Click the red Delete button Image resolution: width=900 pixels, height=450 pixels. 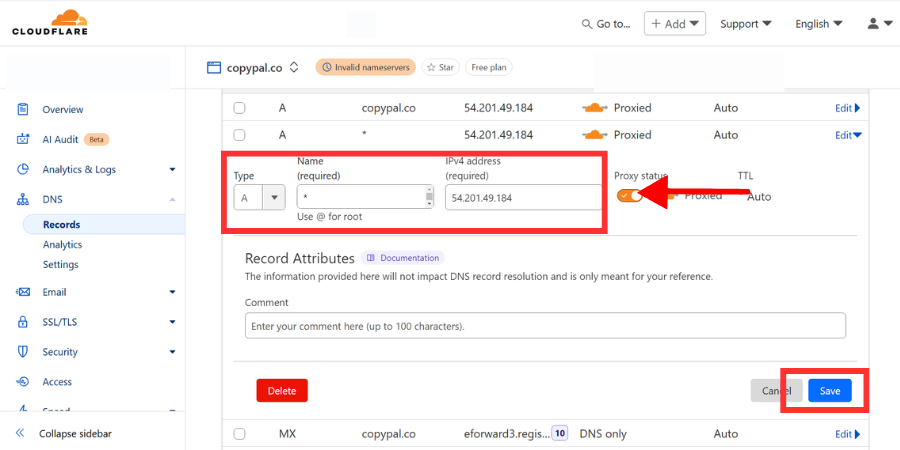pos(282,391)
